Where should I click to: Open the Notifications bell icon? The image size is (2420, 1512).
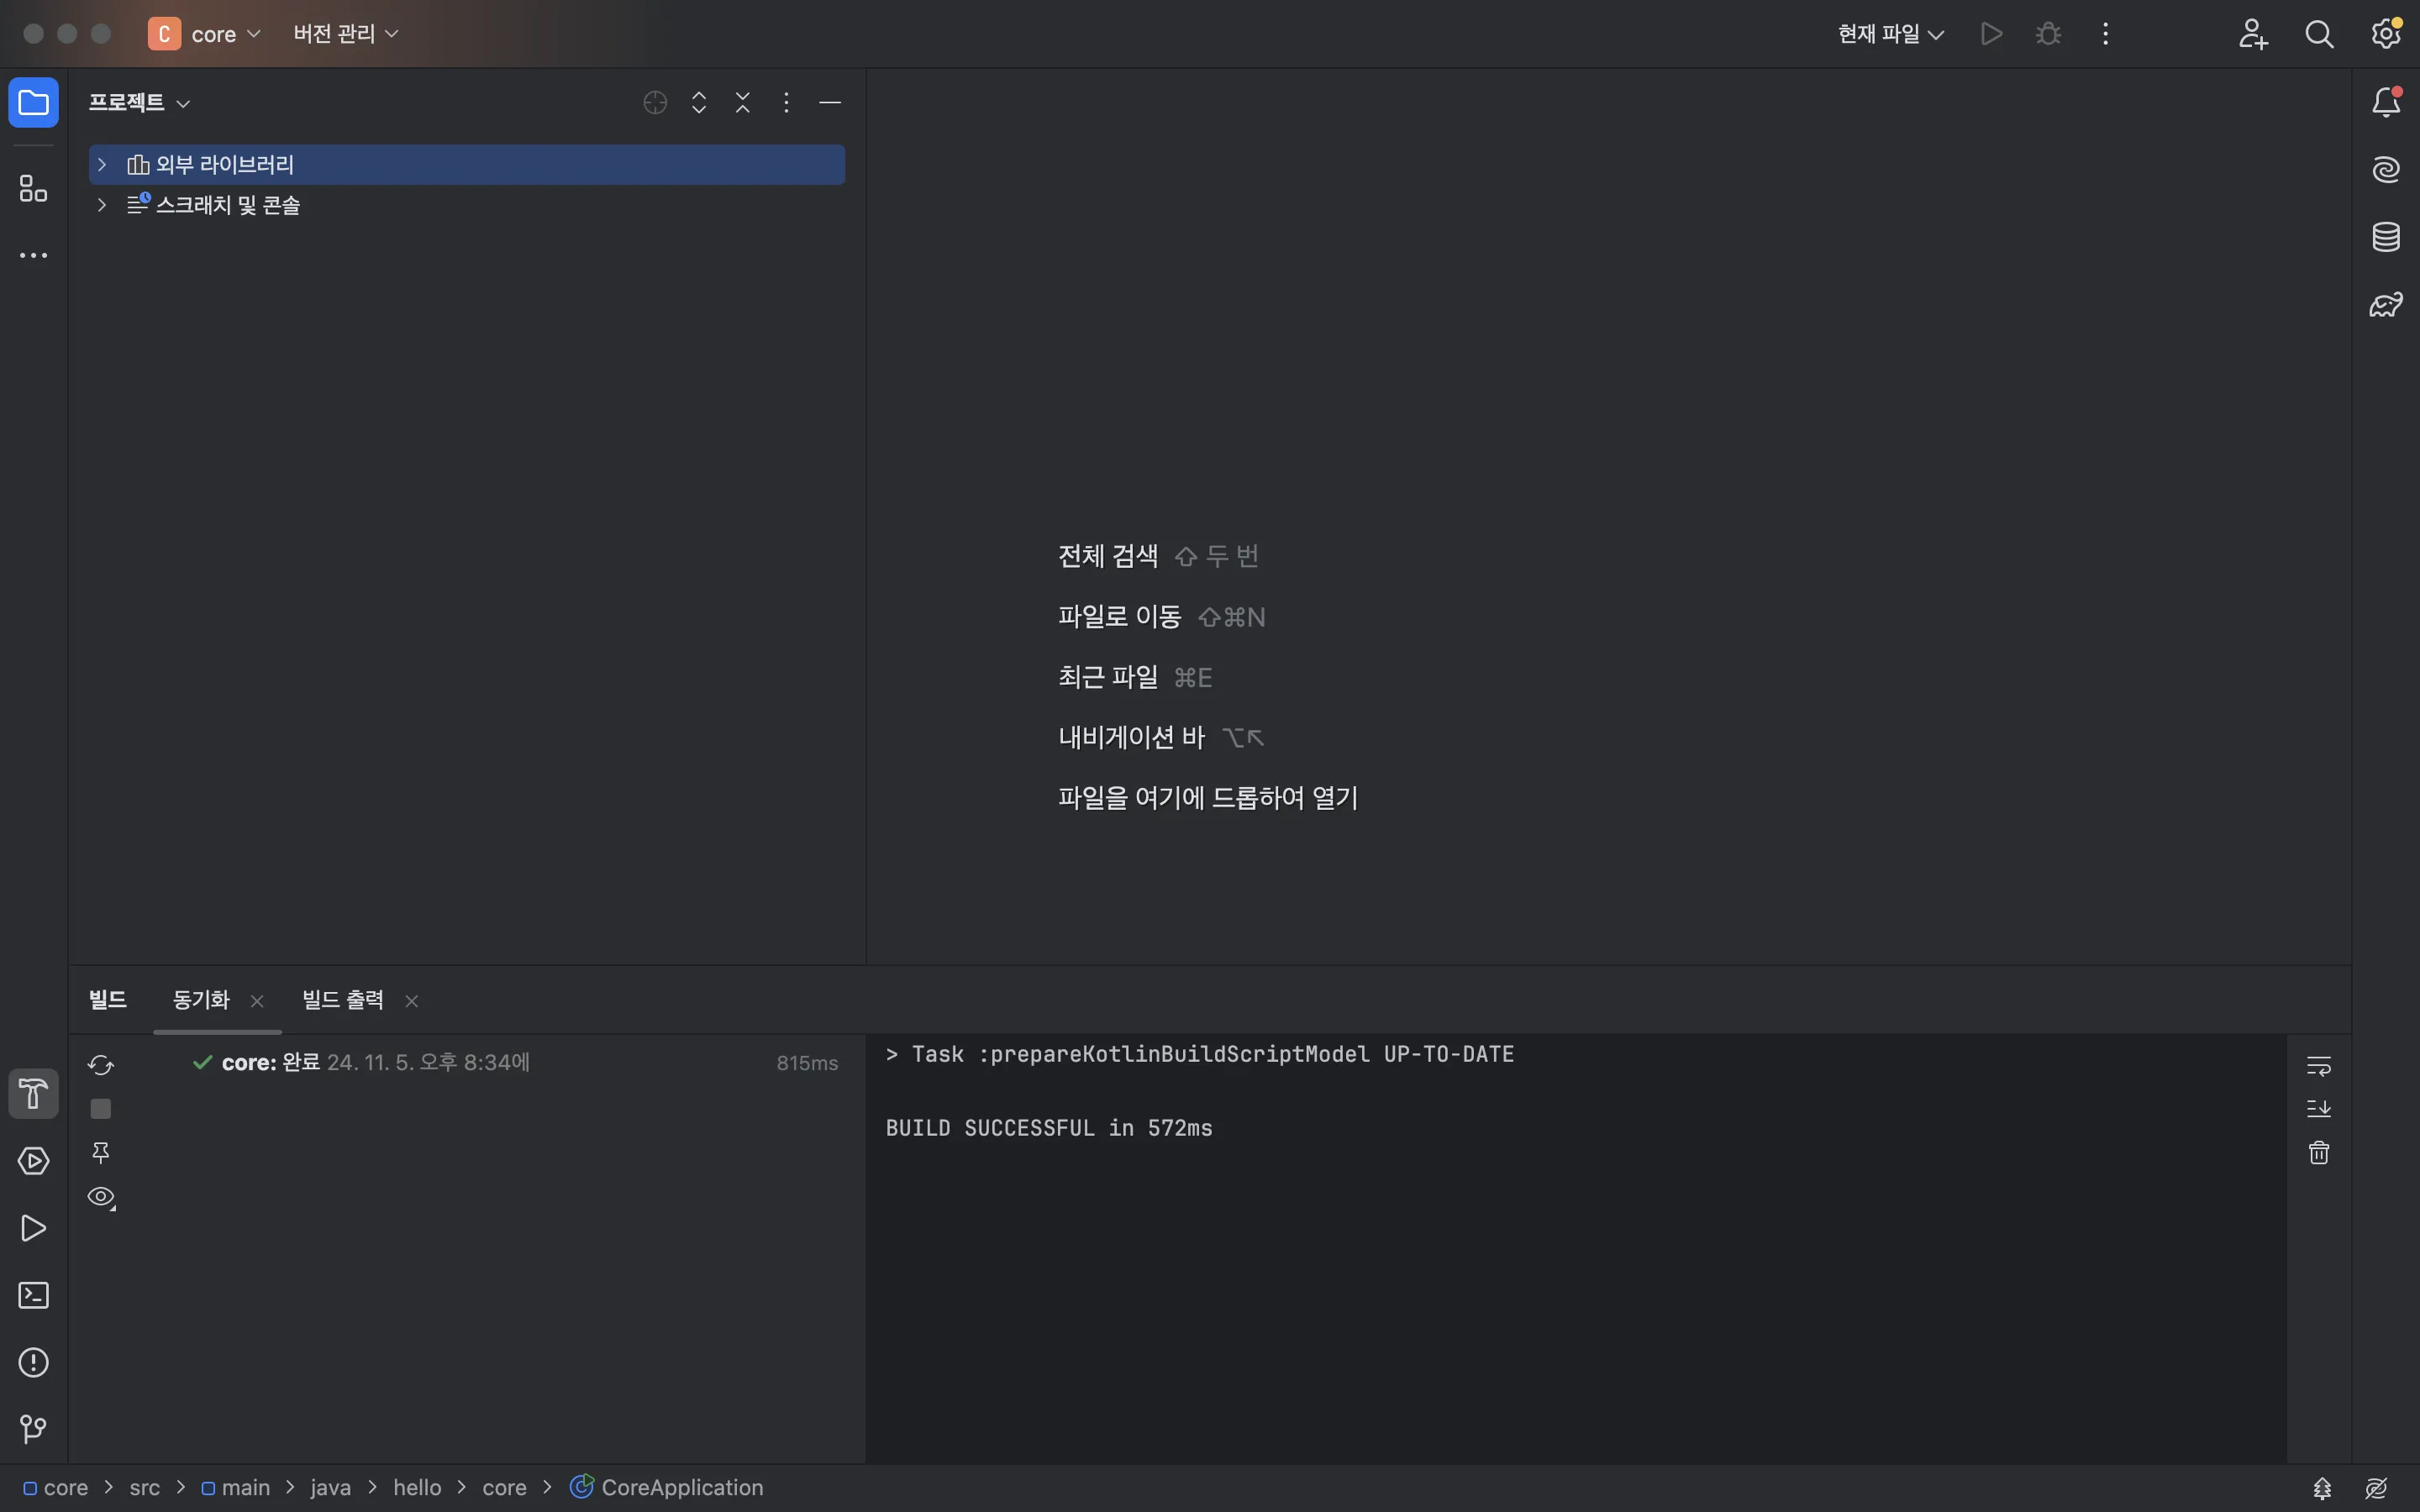[2386, 102]
